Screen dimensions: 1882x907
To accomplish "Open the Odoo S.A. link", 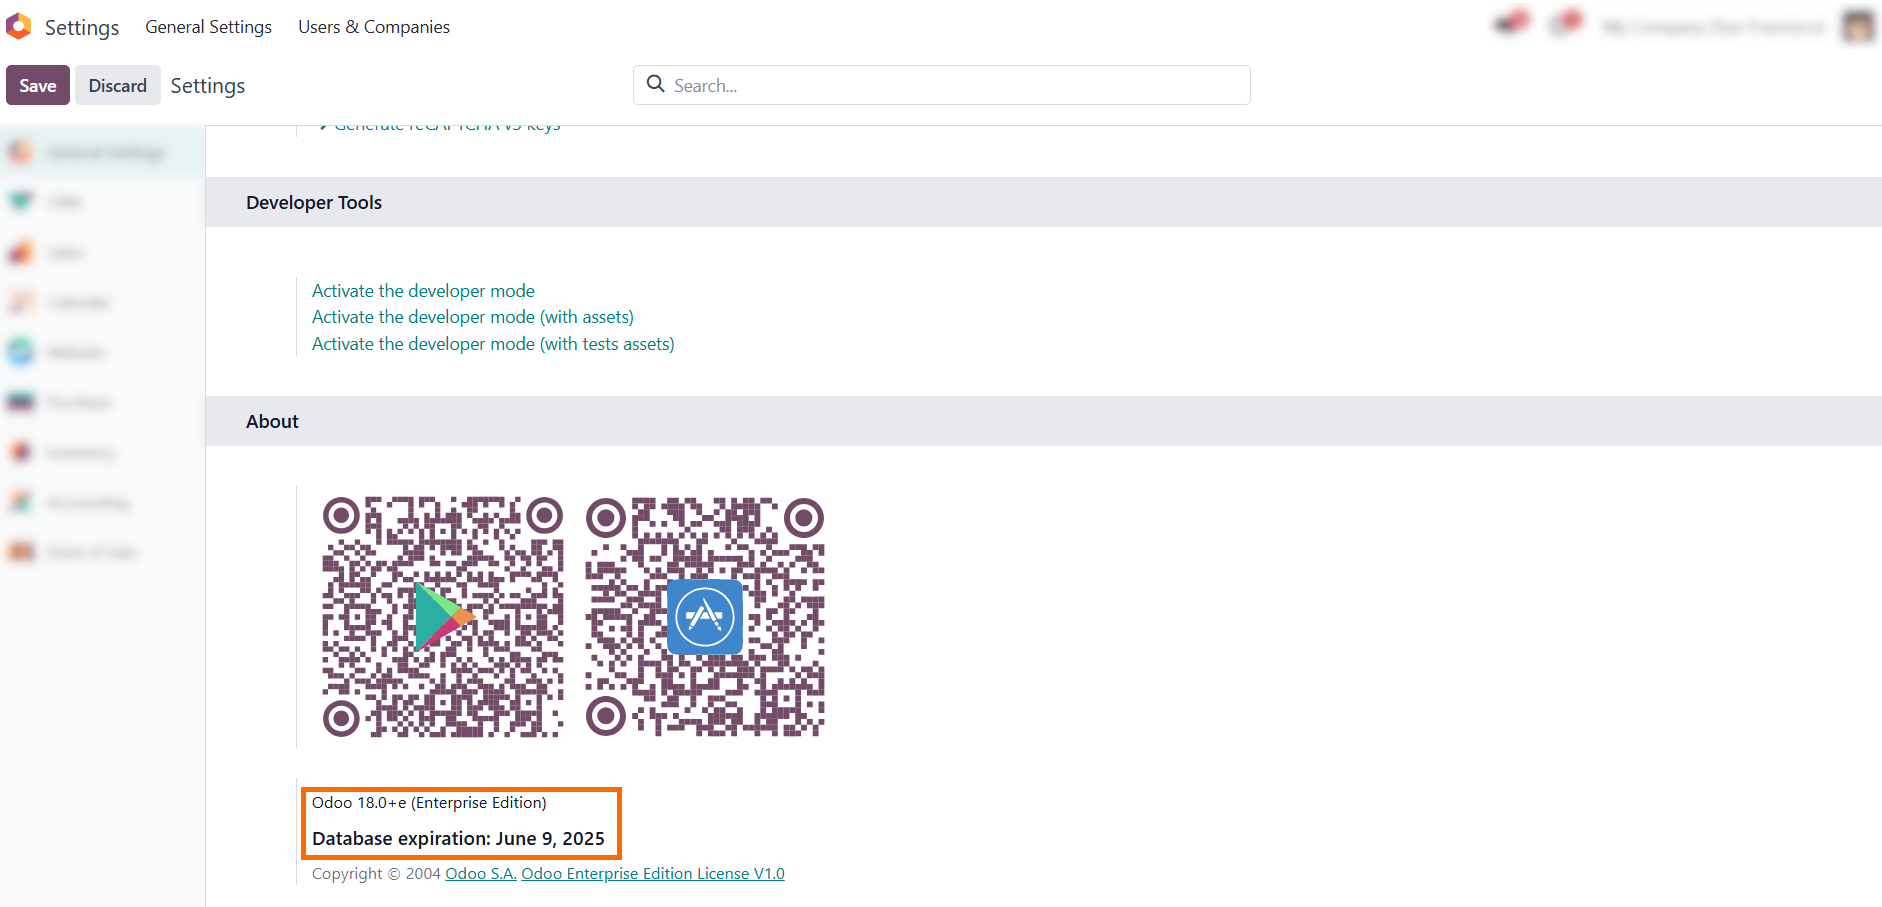I will 481,874.
